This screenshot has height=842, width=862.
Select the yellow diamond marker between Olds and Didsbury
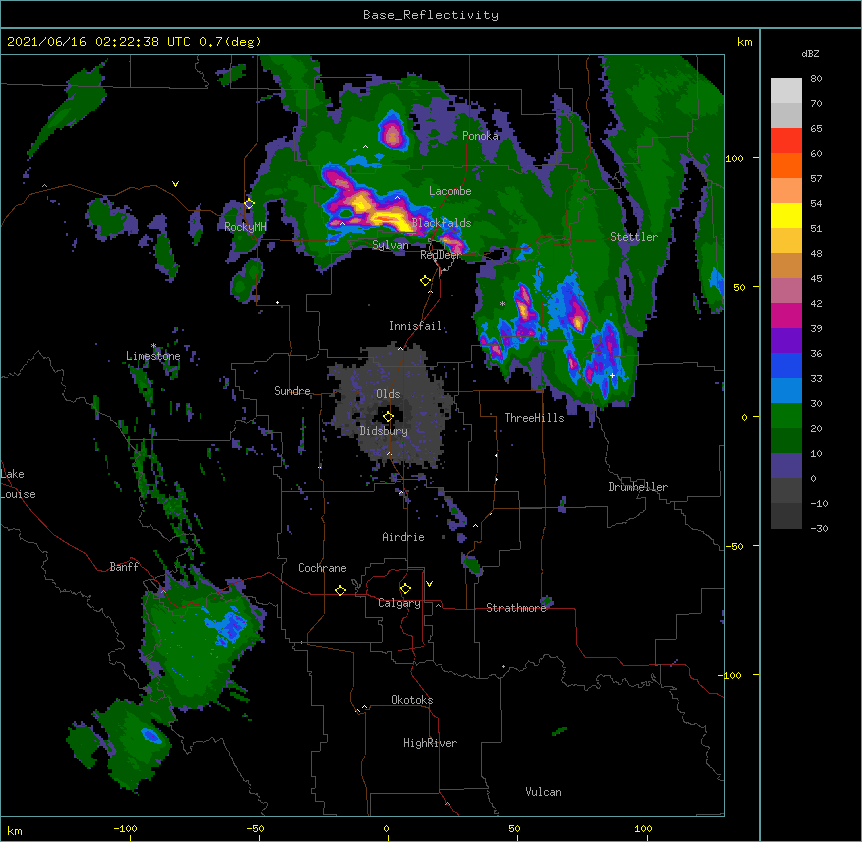[x=388, y=417]
